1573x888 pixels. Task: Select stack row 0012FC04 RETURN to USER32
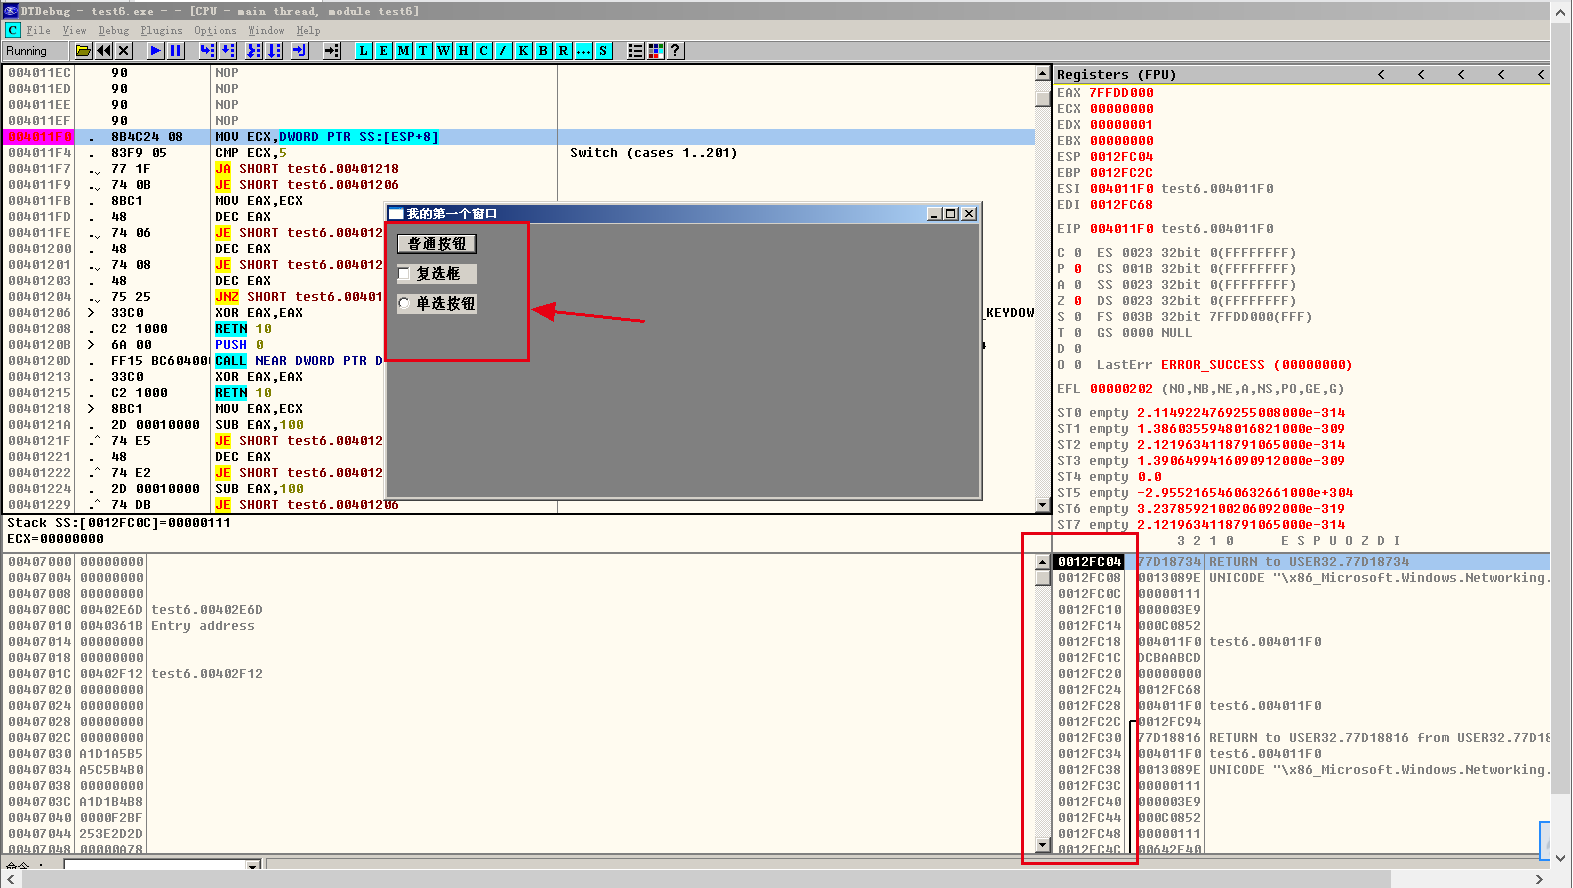[x=1302, y=562]
